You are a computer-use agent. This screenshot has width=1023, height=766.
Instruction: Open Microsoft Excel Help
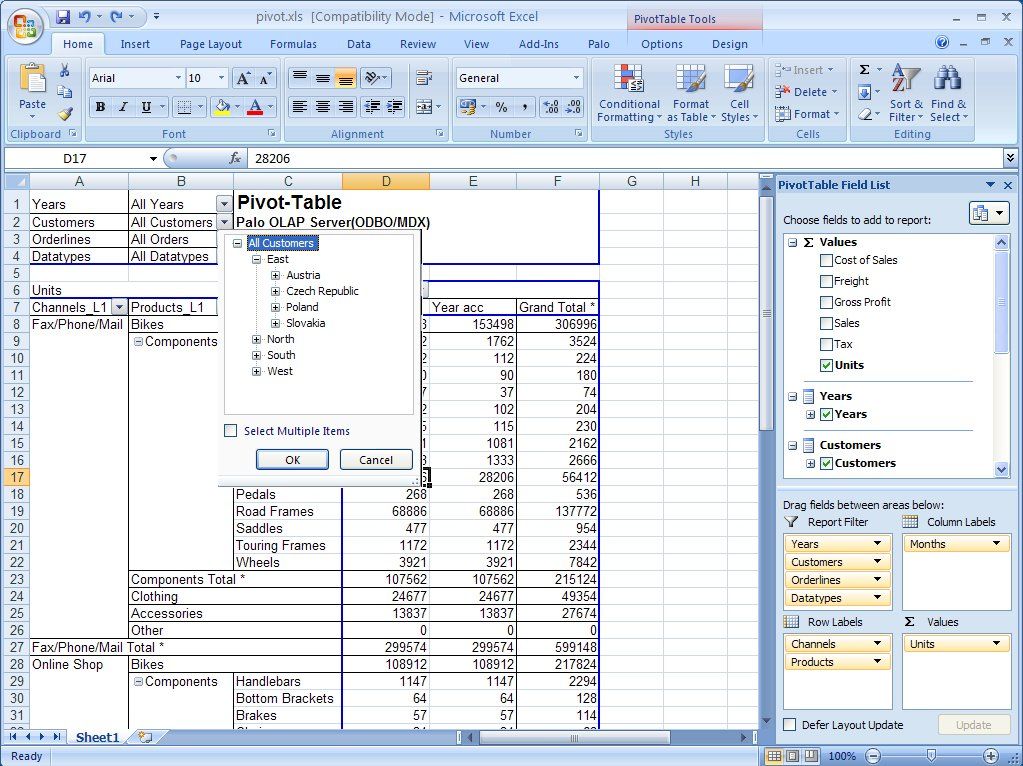[x=942, y=42]
